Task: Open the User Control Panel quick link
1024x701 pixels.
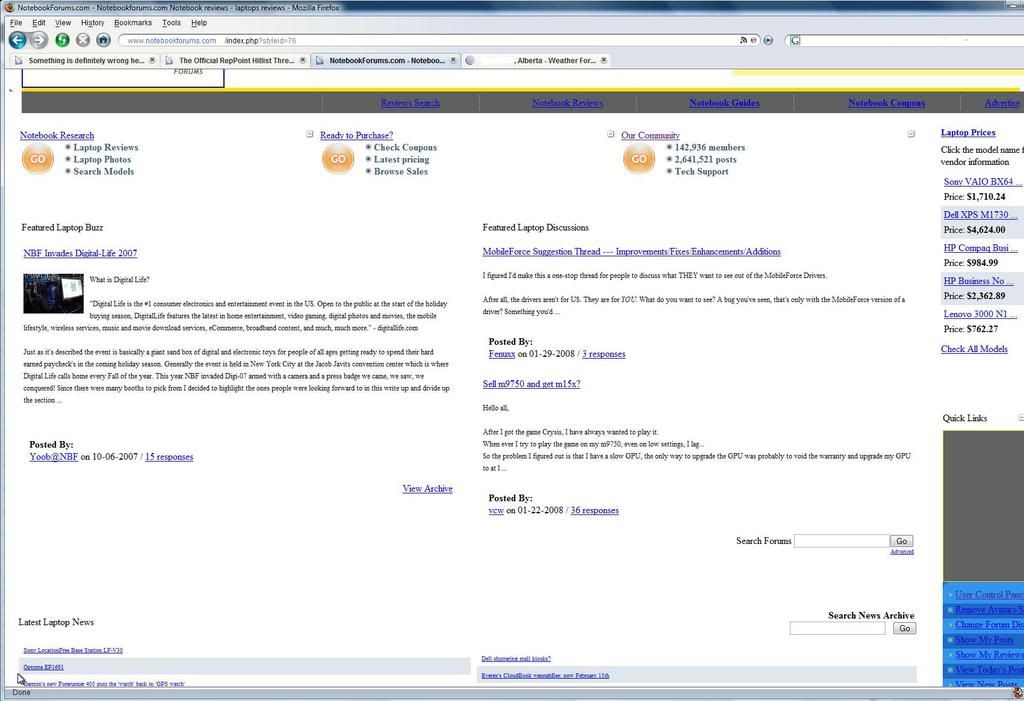Action: [989, 595]
